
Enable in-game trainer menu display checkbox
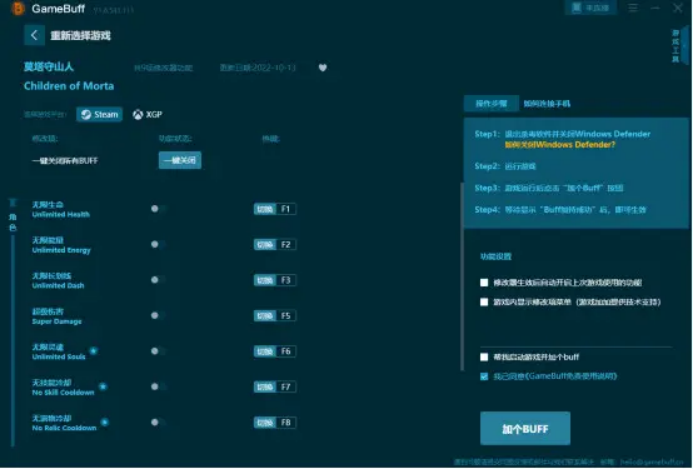(x=484, y=302)
